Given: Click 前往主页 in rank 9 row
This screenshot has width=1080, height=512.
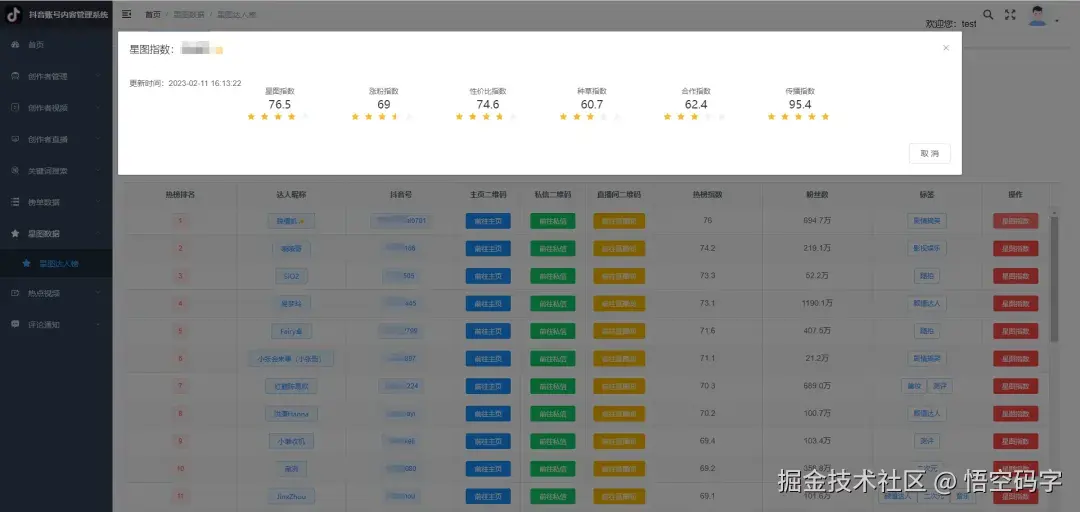Looking at the screenshot, I should click(488, 441).
